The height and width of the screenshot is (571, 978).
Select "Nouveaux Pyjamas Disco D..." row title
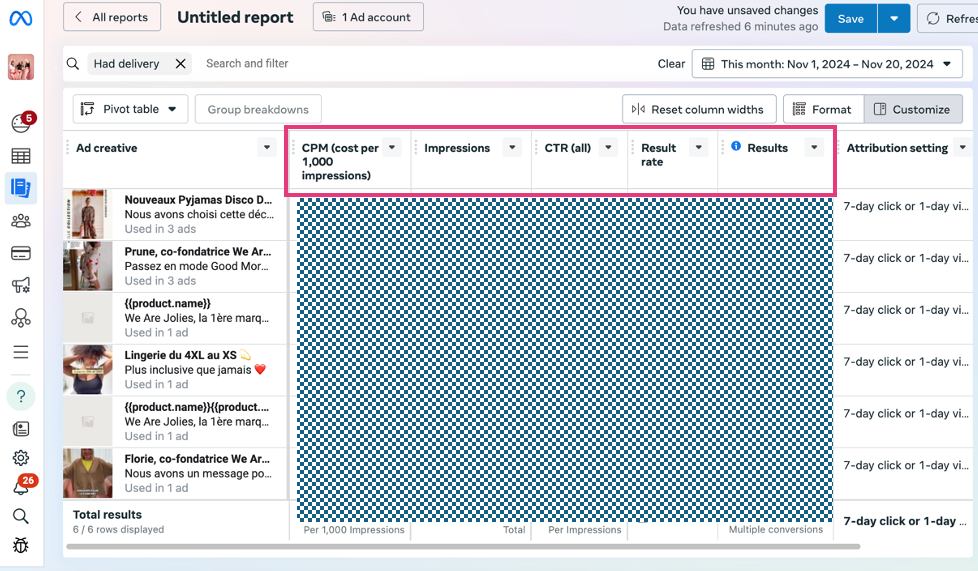coord(198,200)
